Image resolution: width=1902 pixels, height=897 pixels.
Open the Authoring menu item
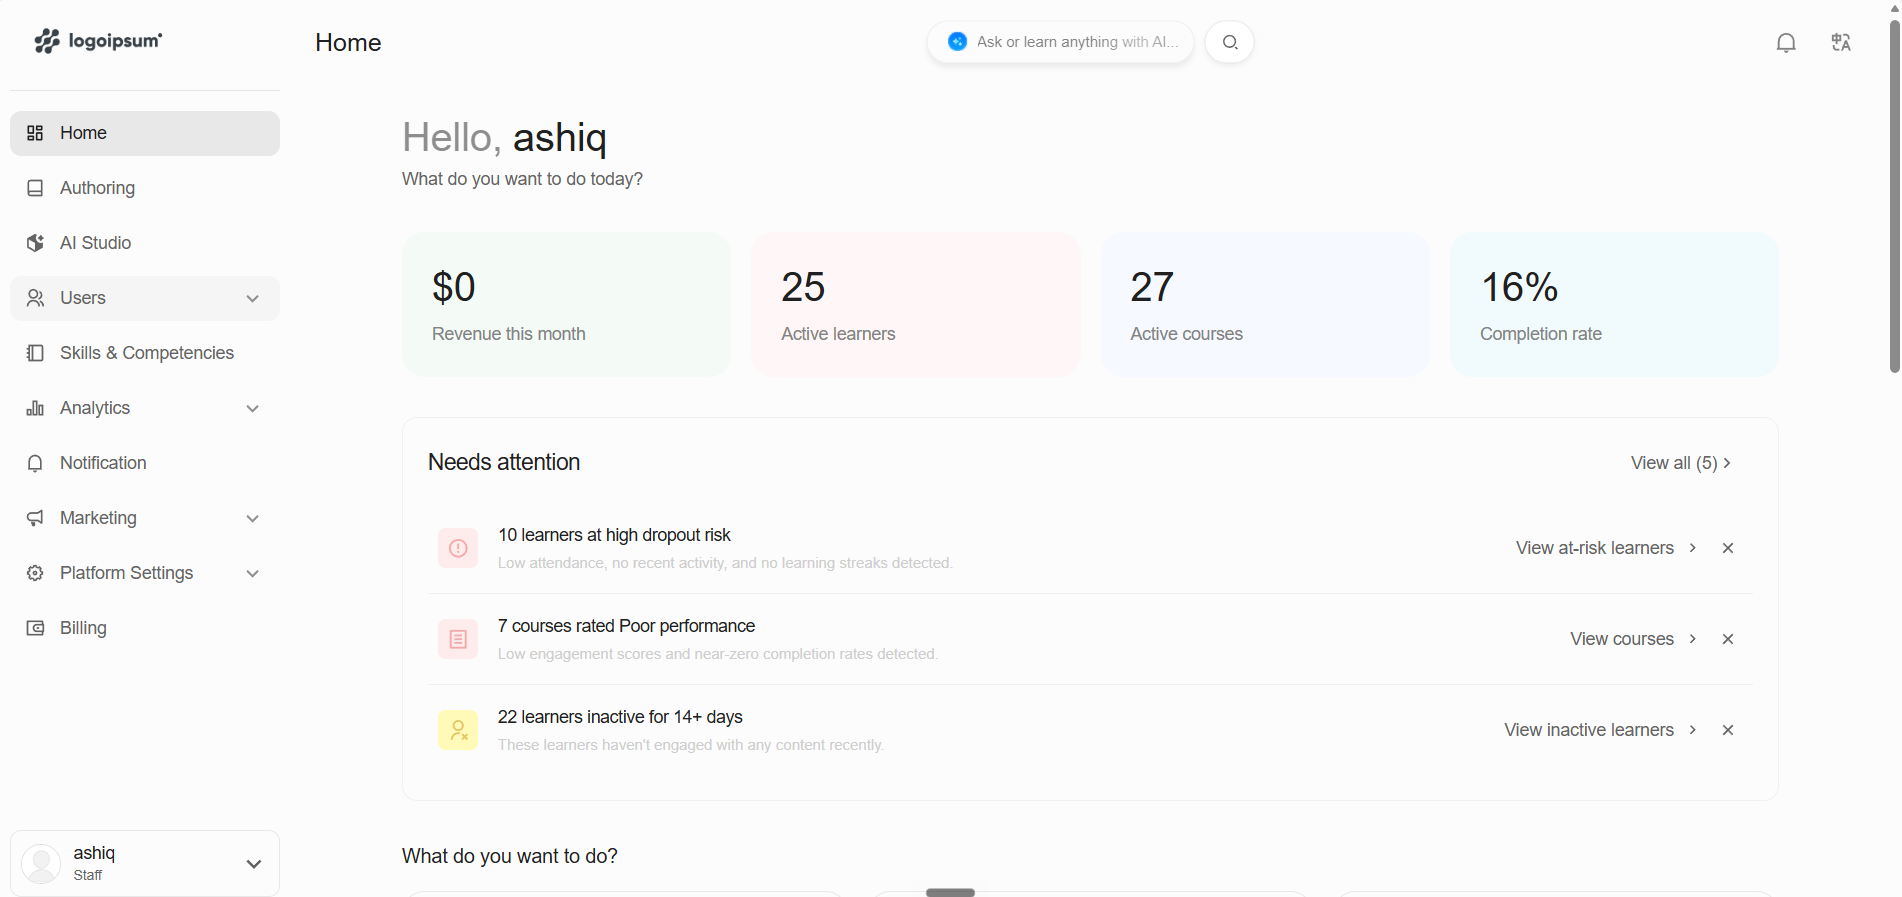[145, 188]
